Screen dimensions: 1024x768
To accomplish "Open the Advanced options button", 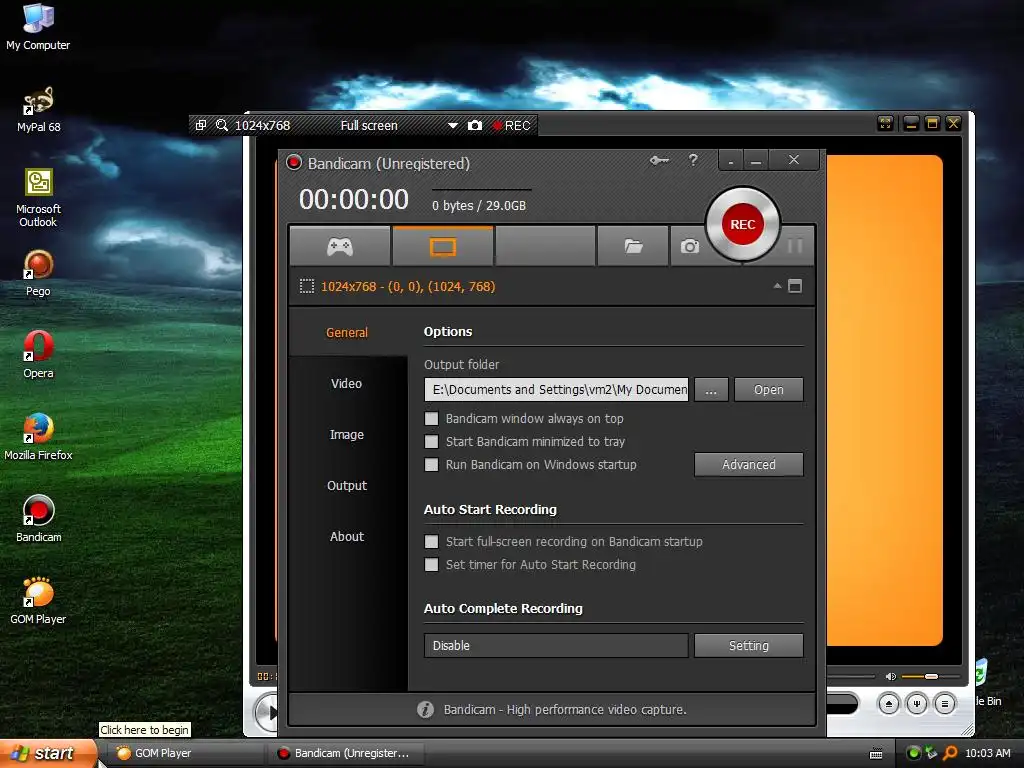I will point(748,464).
